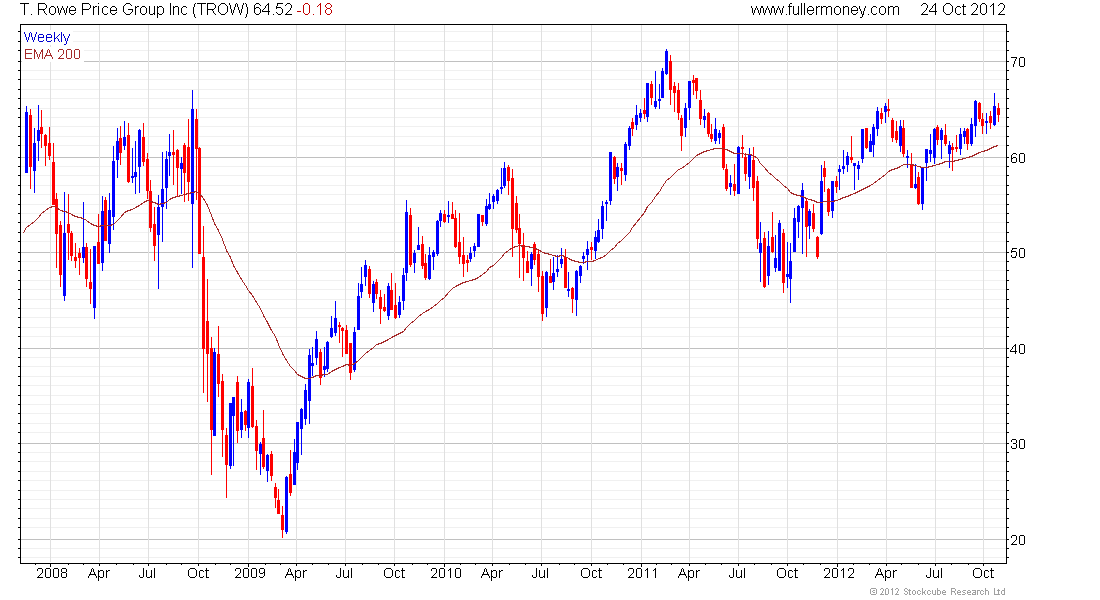Image resolution: width=1100 pixels, height=600 pixels.
Task: Click the y-axis label 60
Action: point(1017,158)
